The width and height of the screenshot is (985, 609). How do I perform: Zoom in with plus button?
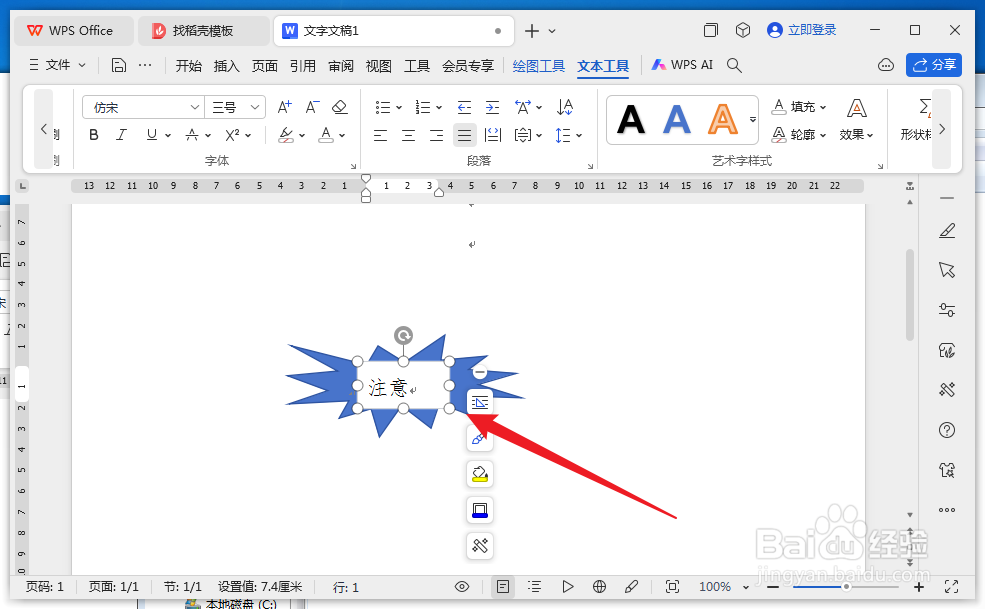pyautogui.click(x=918, y=587)
